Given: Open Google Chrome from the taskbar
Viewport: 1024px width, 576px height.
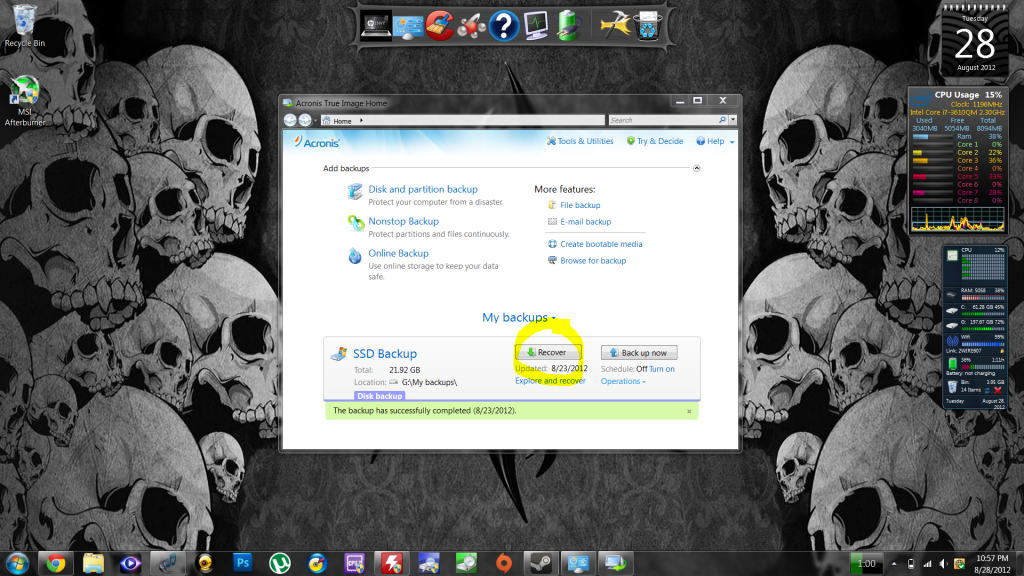Looking at the screenshot, I should (x=56, y=564).
